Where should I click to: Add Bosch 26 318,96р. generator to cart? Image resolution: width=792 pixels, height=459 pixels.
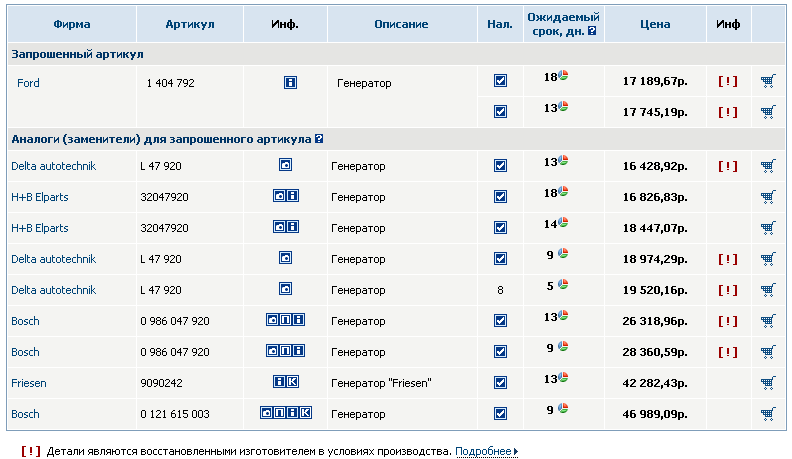coord(768,321)
